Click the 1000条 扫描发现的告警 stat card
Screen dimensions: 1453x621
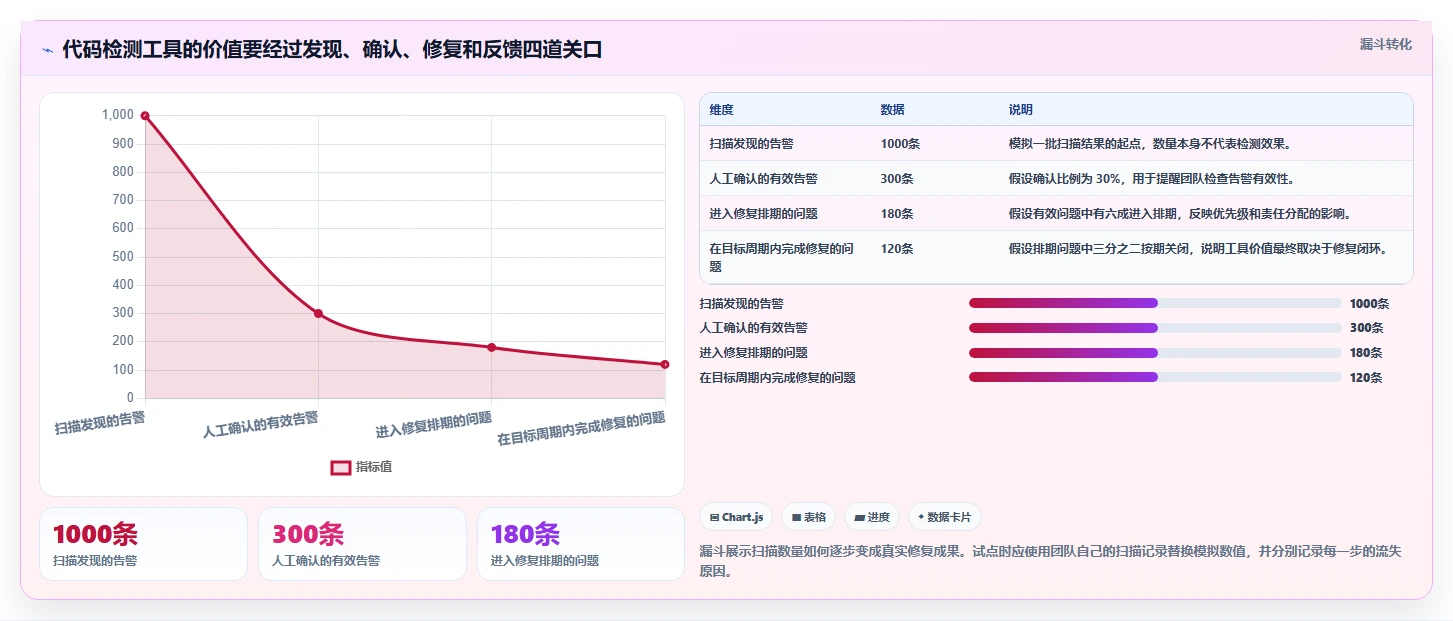143,544
